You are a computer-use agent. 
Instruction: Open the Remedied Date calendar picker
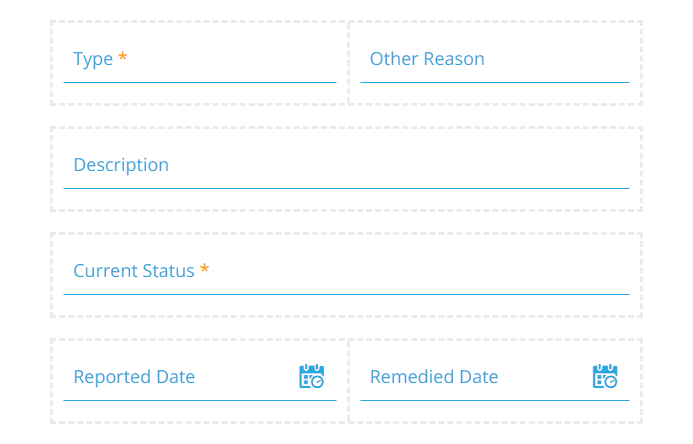click(x=605, y=377)
